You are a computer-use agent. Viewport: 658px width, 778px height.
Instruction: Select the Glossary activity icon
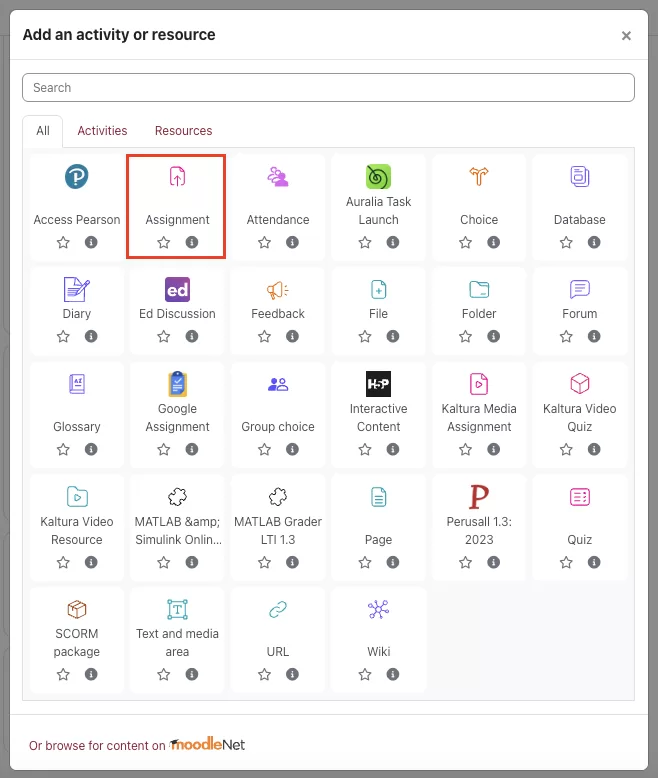coord(77,384)
